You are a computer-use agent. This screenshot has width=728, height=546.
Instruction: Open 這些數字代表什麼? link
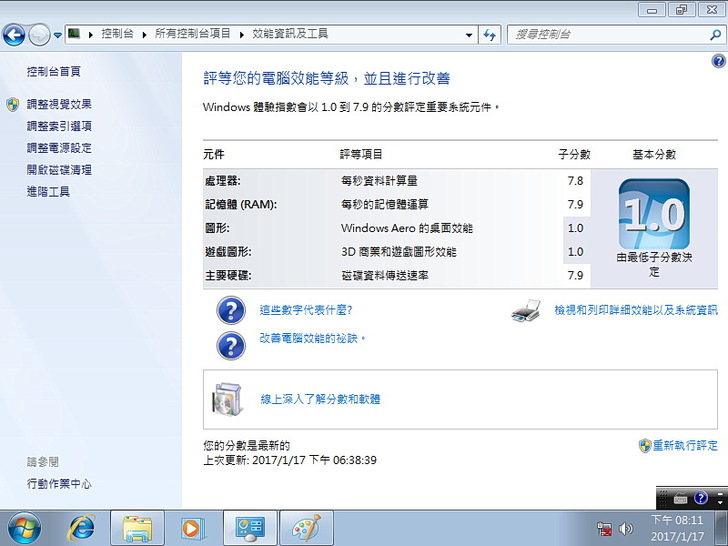coord(306,310)
